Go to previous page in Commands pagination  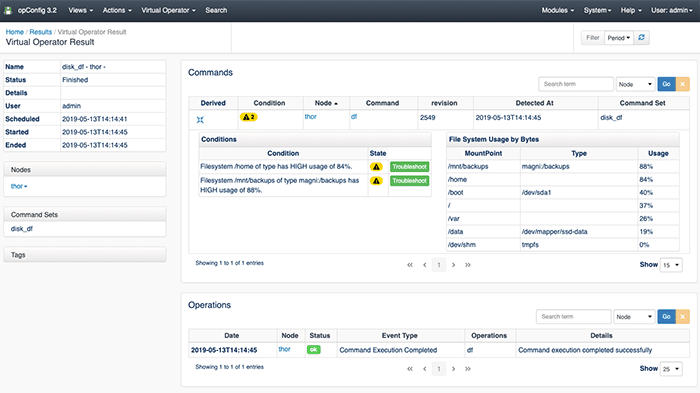[x=425, y=265]
